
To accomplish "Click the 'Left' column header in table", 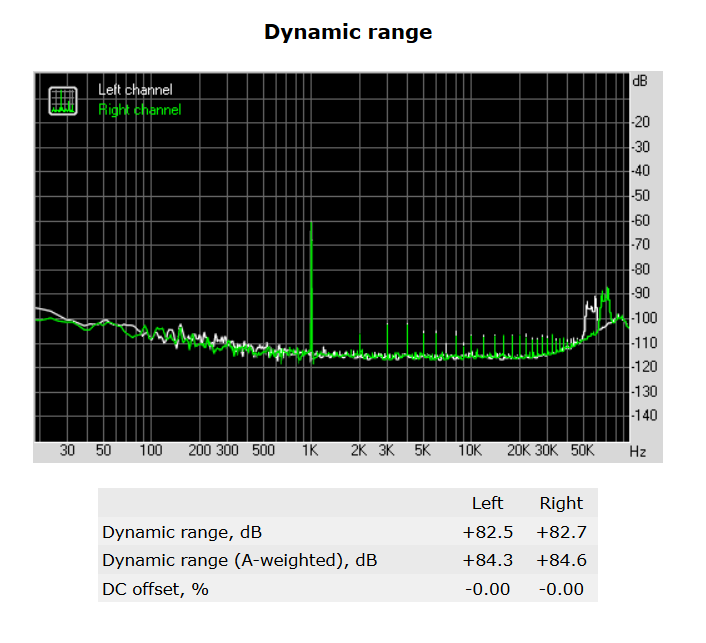I will (x=487, y=503).
